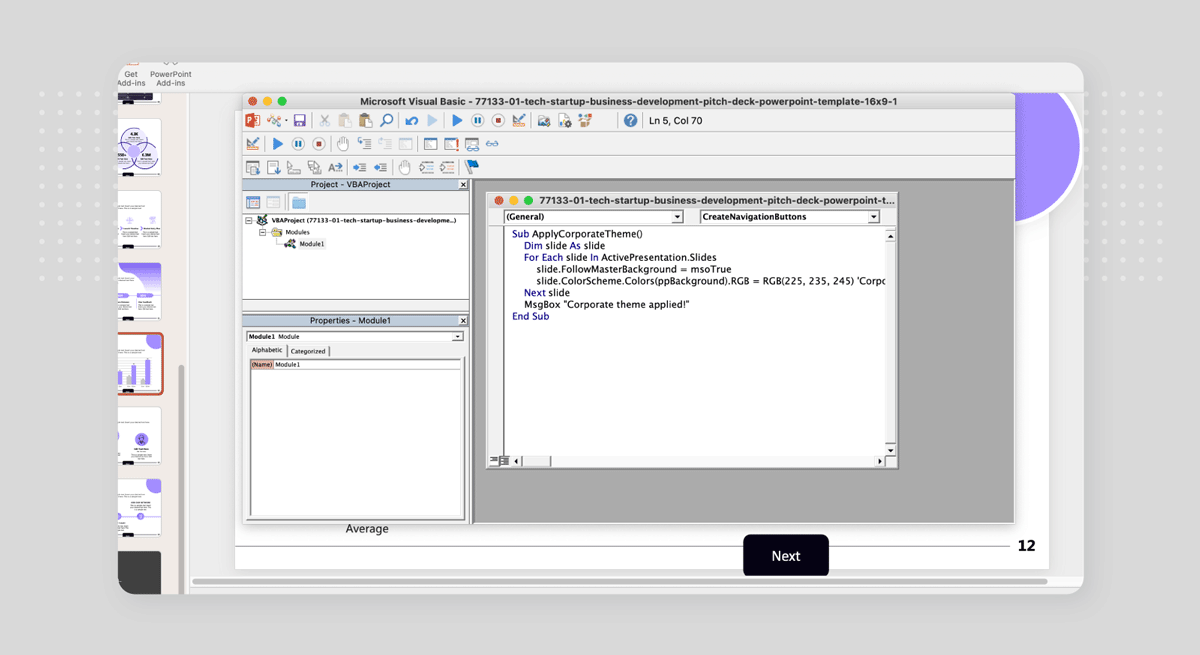Image resolution: width=1200 pixels, height=655 pixels.
Task: Click PowerPoint Add-ins in the ribbon
Action: (x=171, y=78)
